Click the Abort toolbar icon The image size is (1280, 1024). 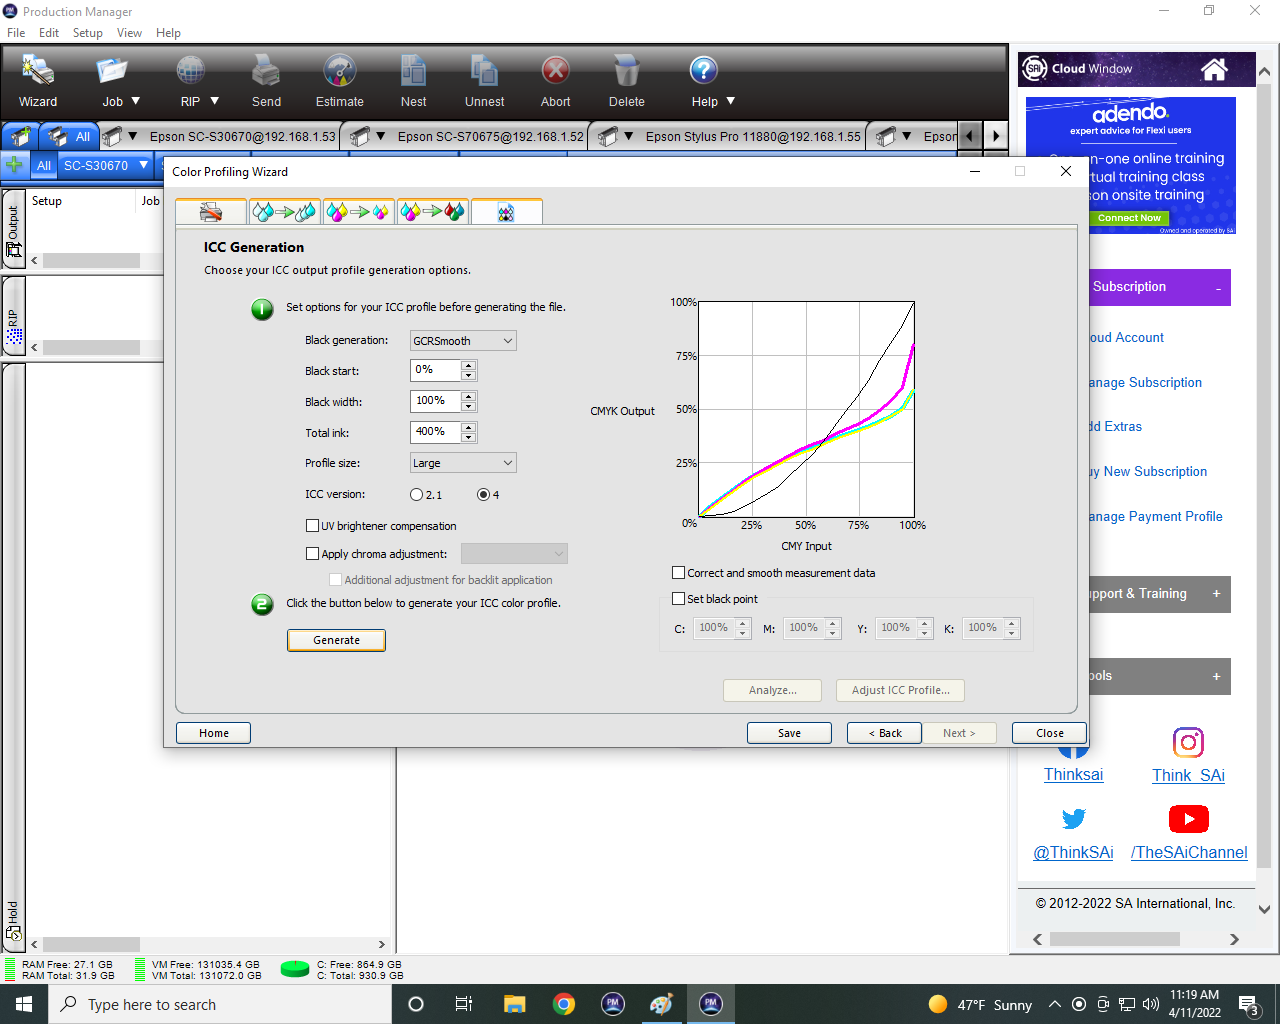[x=556, y=71]
